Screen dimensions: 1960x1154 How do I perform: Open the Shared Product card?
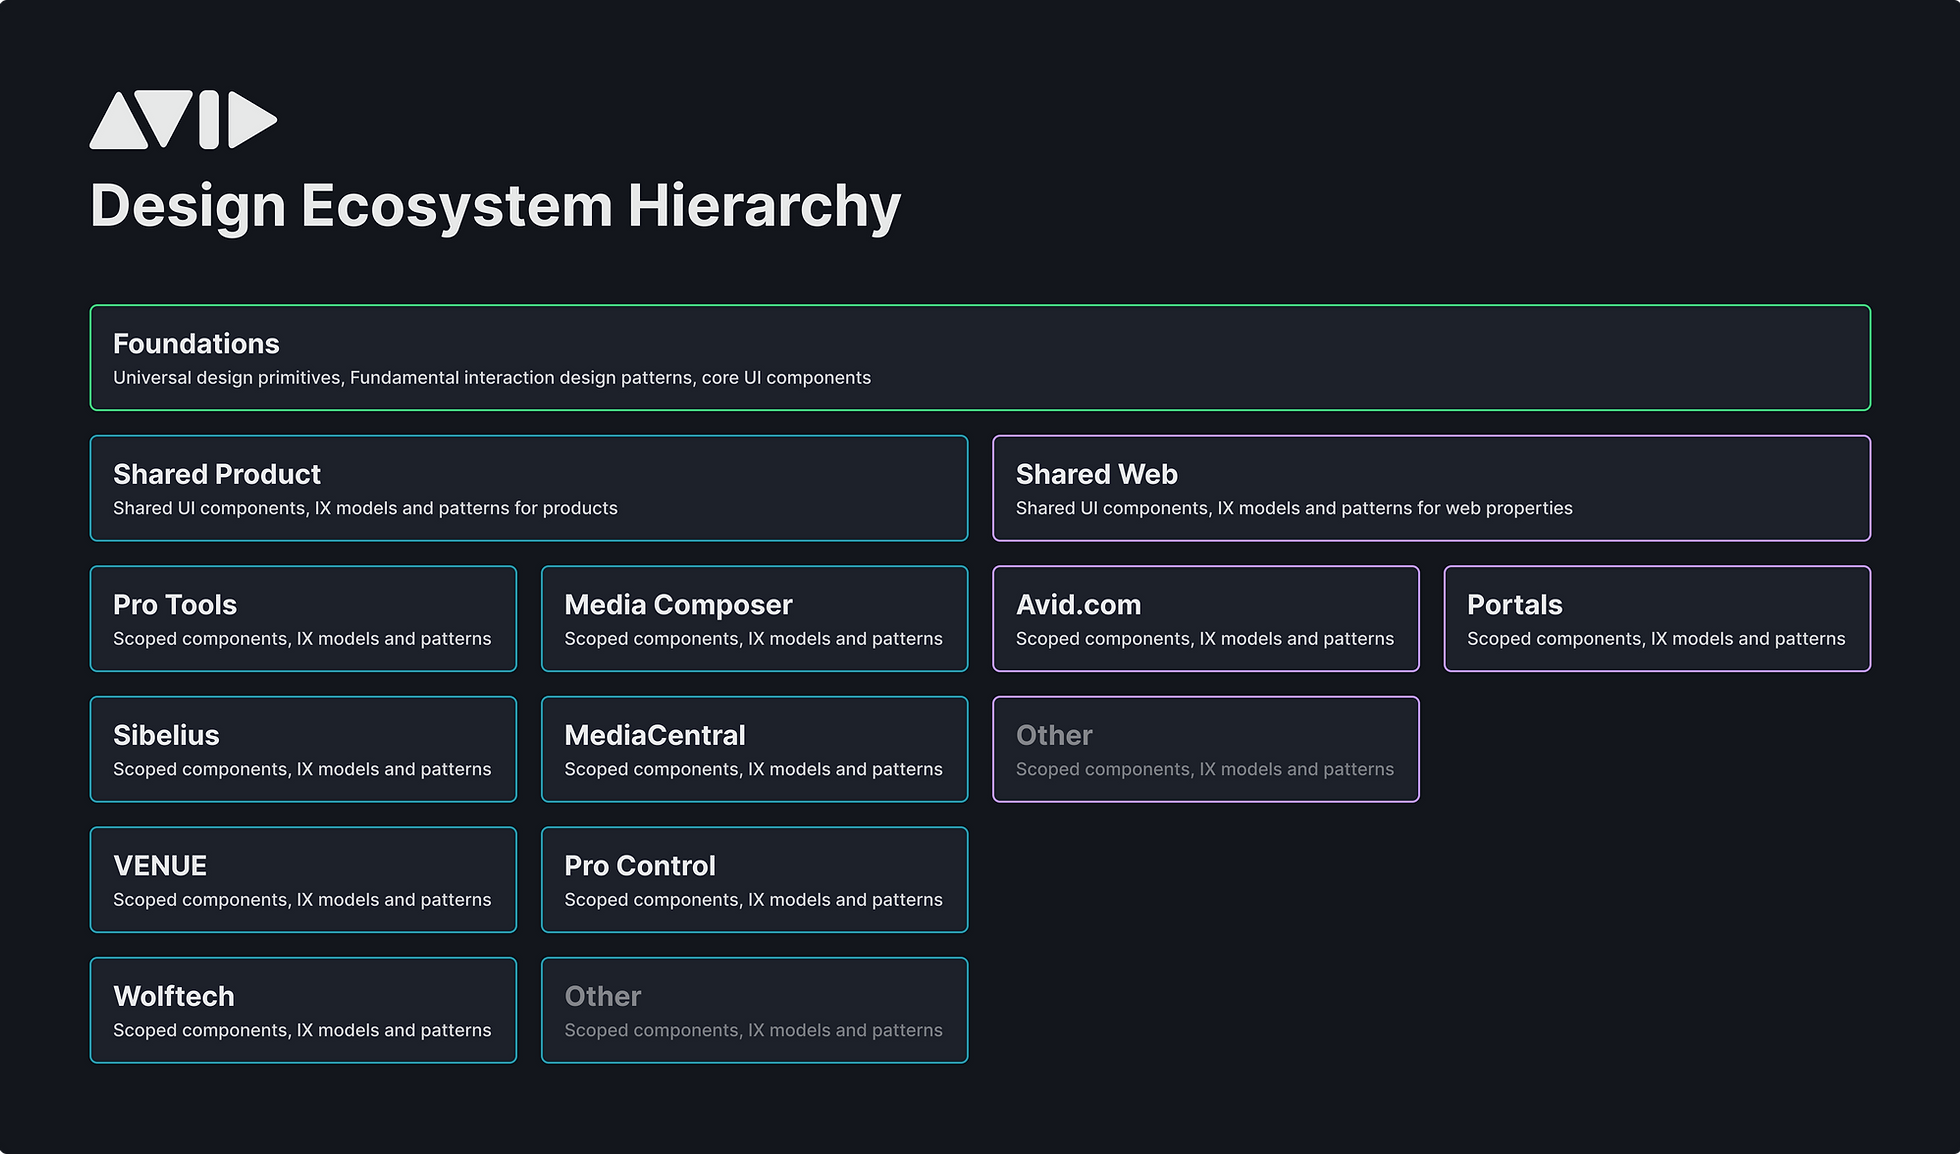[x=529, y=488]
